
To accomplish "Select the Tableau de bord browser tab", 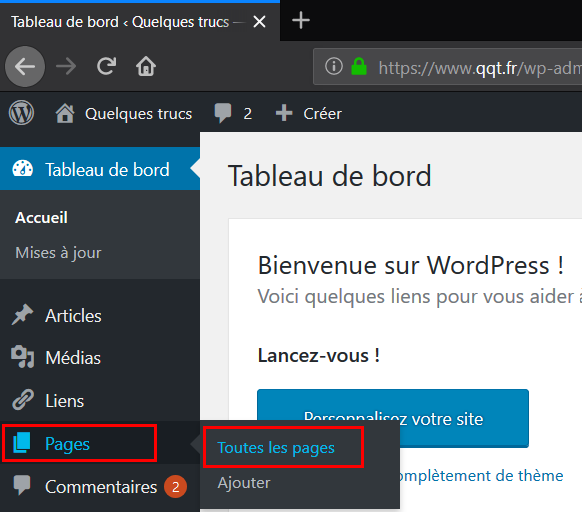I will [x=140, y=22].
